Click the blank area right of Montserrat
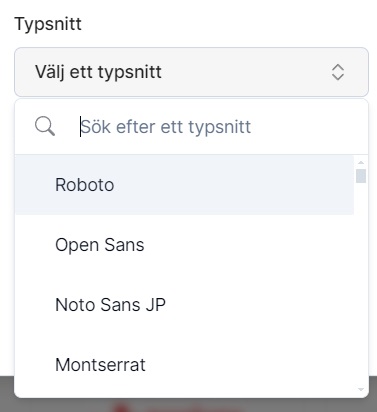The image size is (377, 412). [x=250, y=365]
